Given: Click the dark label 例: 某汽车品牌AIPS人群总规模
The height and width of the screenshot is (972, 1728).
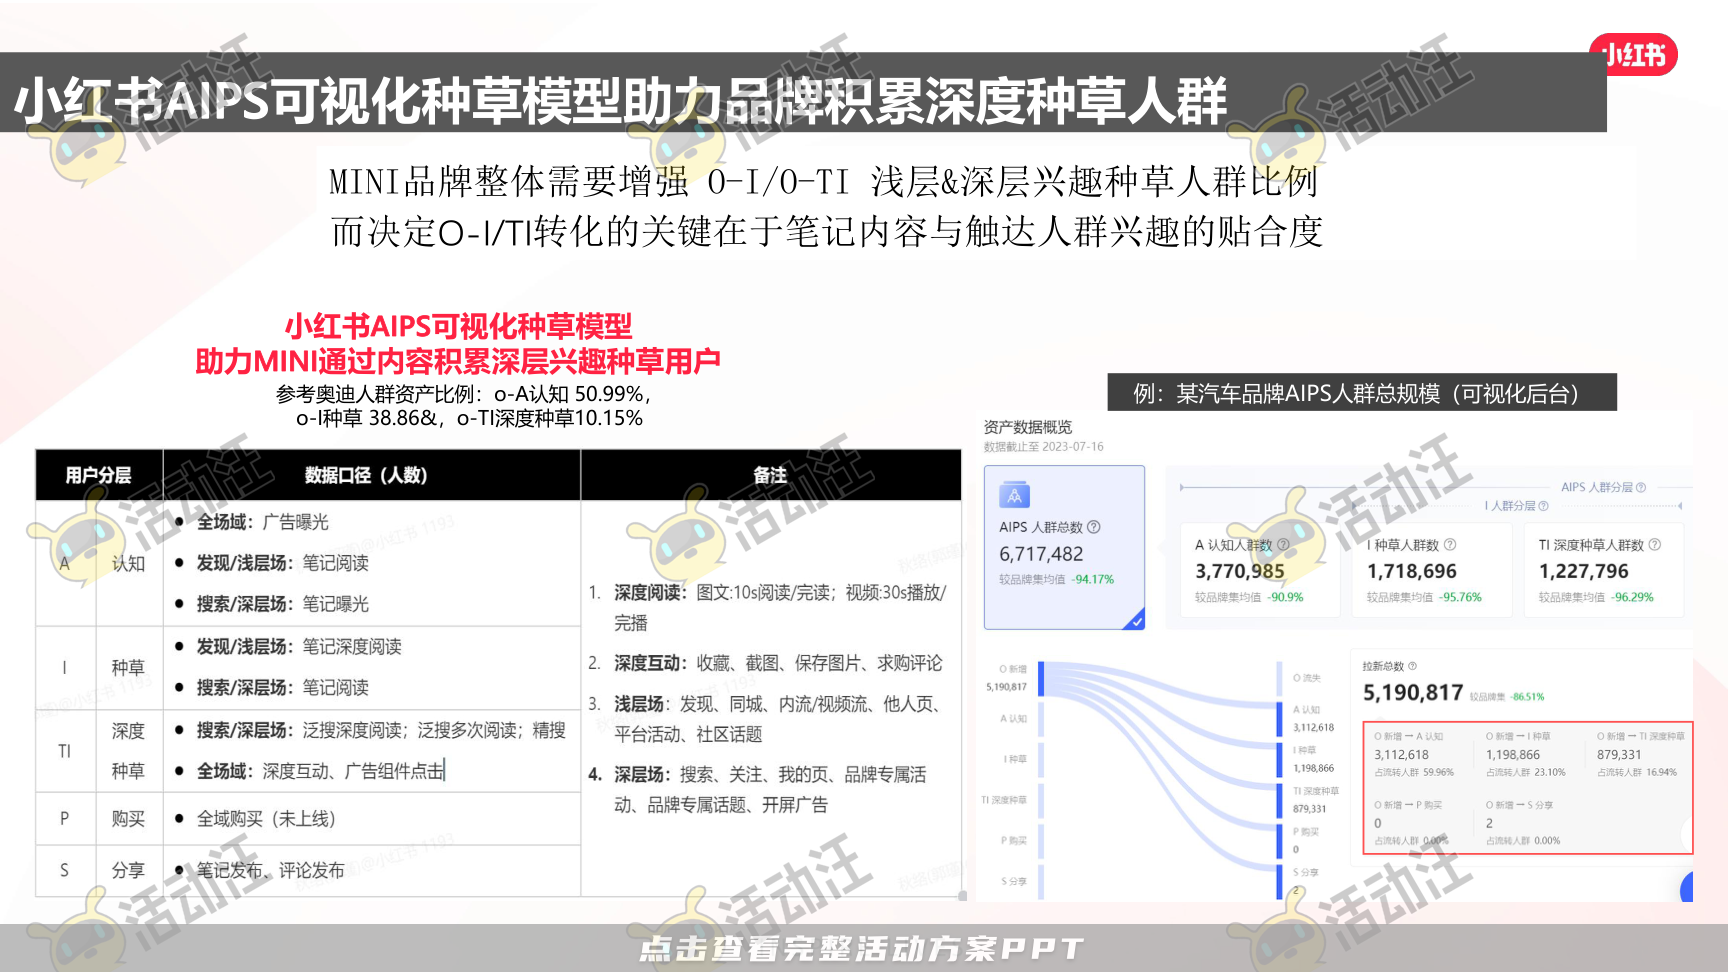Looking at the screenshot, I should click(x=1362, y=393).
